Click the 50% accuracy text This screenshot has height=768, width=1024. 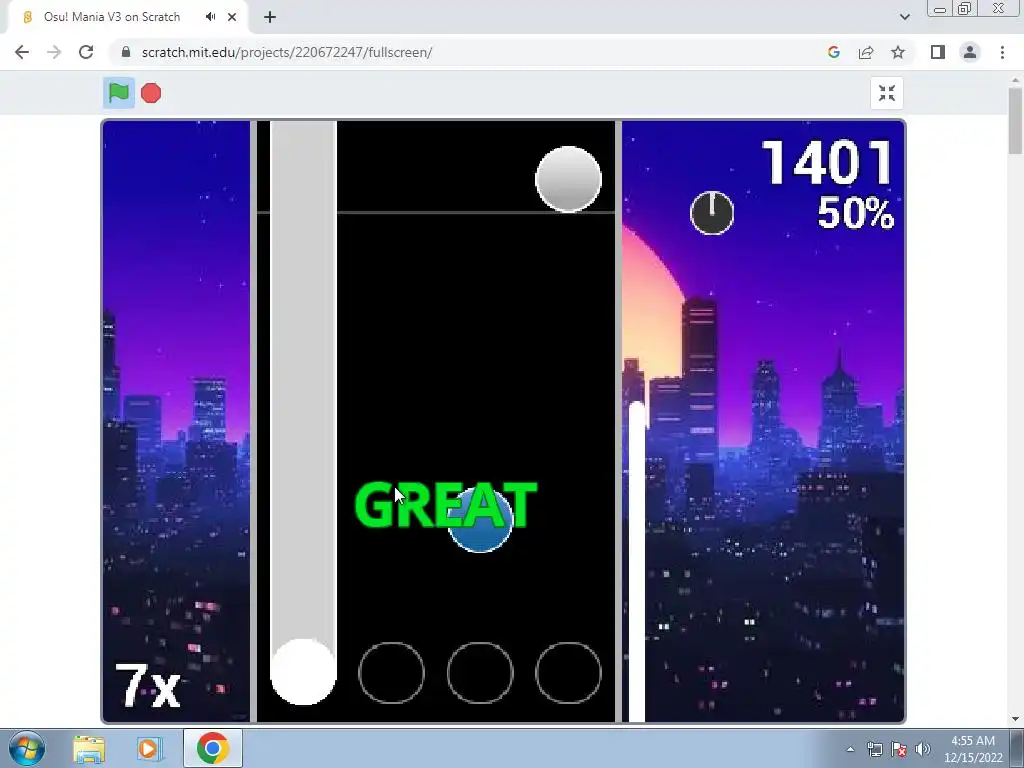[856, 213]
